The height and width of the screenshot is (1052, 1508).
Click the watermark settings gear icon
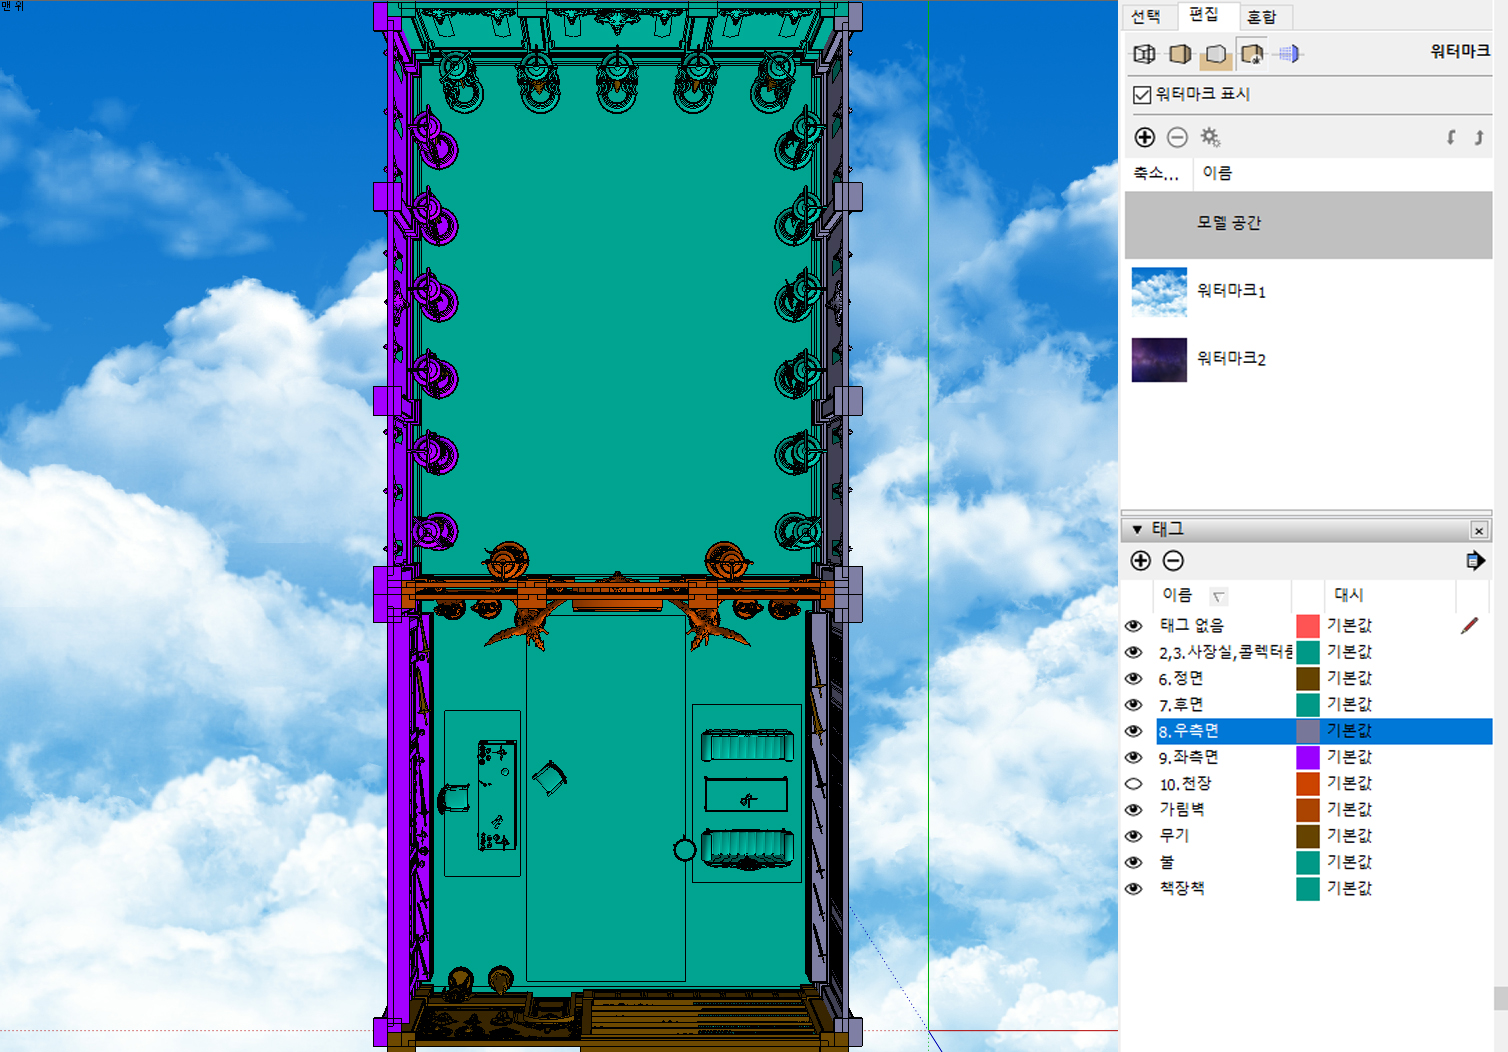point(1210,137)
